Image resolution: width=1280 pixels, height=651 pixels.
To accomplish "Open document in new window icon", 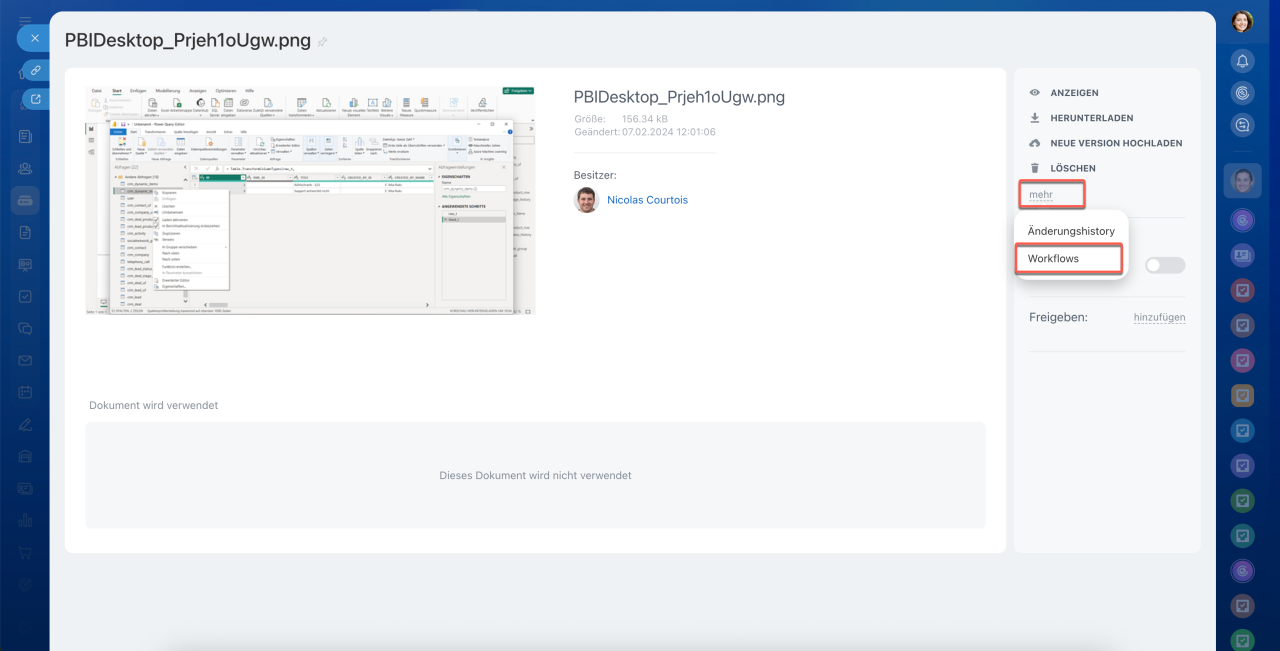I will click(x=35, y=99).
